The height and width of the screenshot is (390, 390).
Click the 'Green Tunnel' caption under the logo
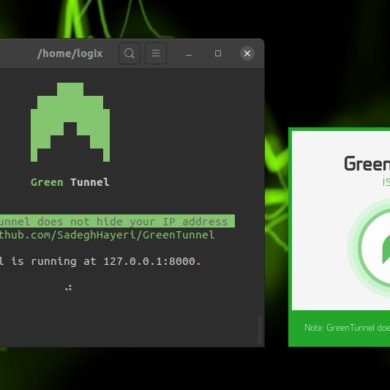[70, 182]
